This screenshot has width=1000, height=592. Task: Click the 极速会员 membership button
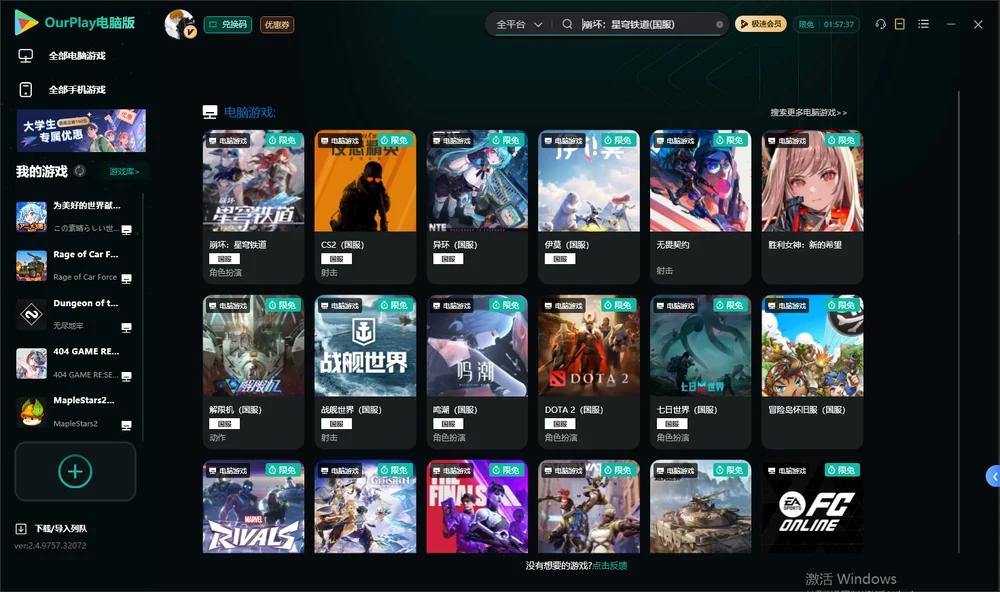pyautogui.click(x=761, y=24)
